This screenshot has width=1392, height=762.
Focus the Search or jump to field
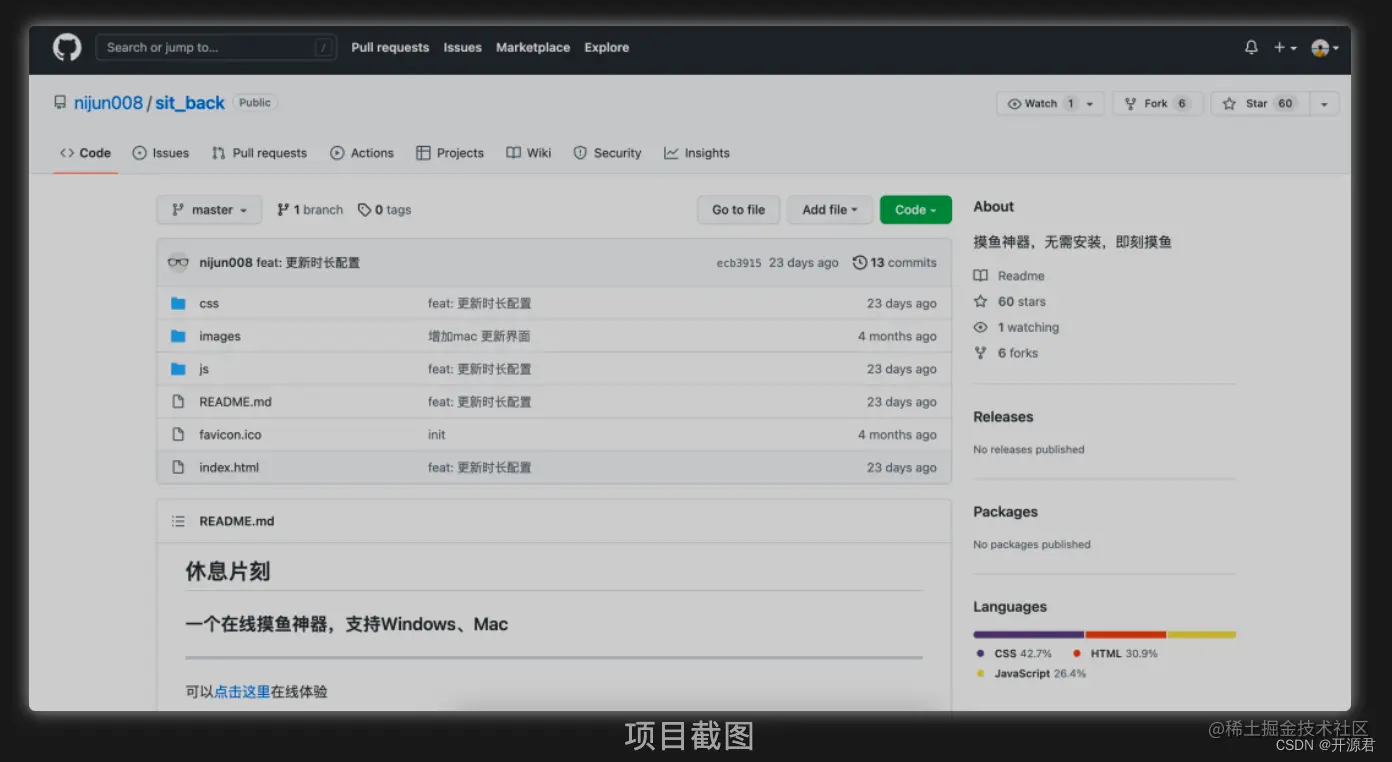[216, 47]
